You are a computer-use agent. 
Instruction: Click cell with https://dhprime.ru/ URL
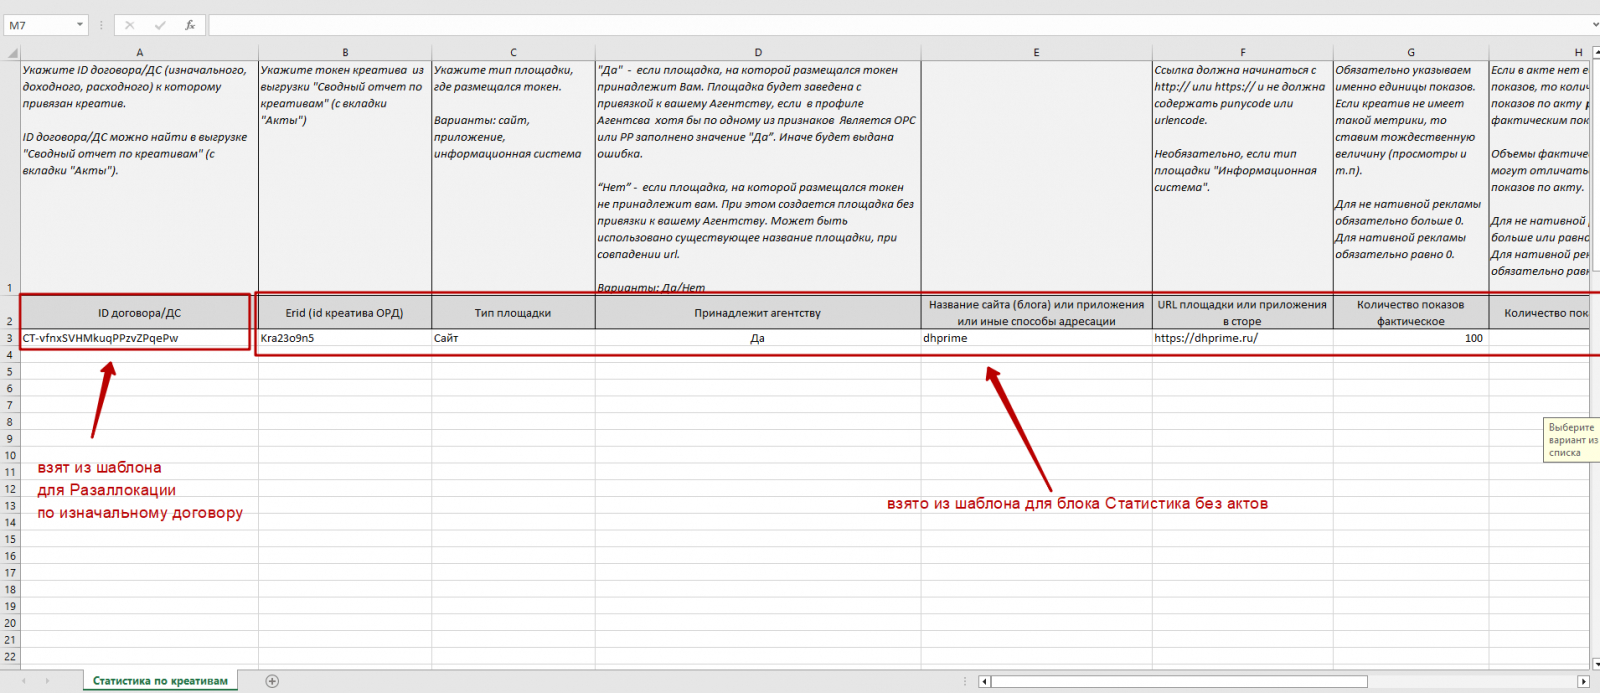(x=1242, y=338)
